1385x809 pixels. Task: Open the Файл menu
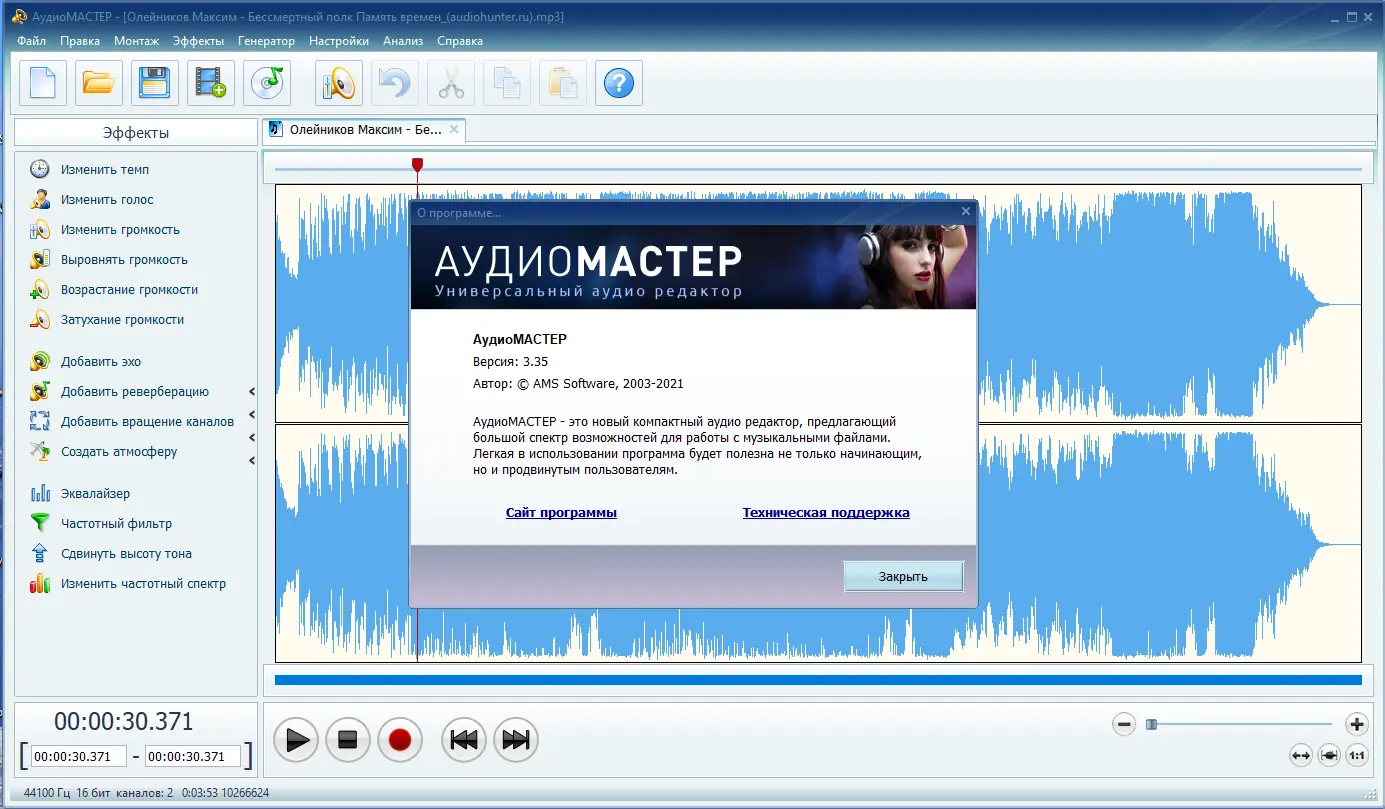(x=32, y=41)
